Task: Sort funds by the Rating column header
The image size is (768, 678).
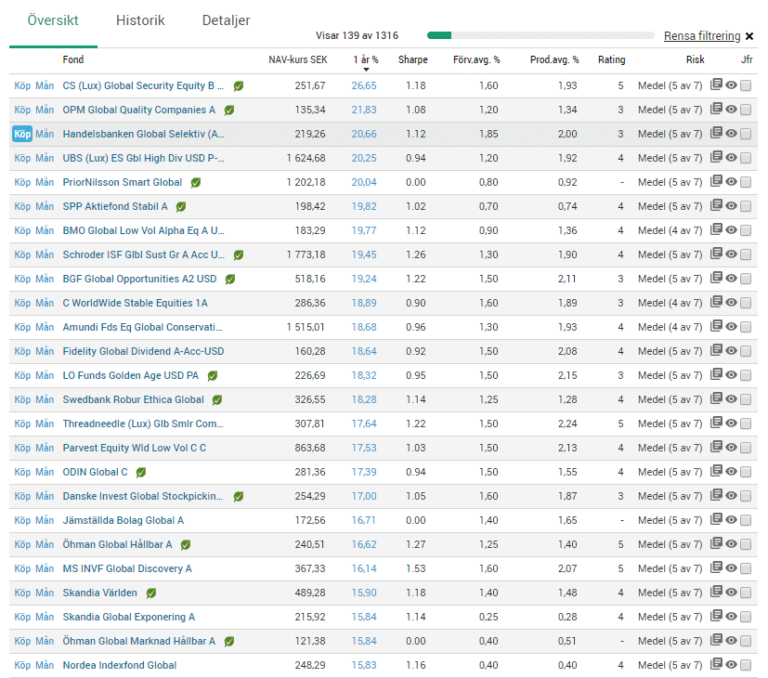Action: 611,60
